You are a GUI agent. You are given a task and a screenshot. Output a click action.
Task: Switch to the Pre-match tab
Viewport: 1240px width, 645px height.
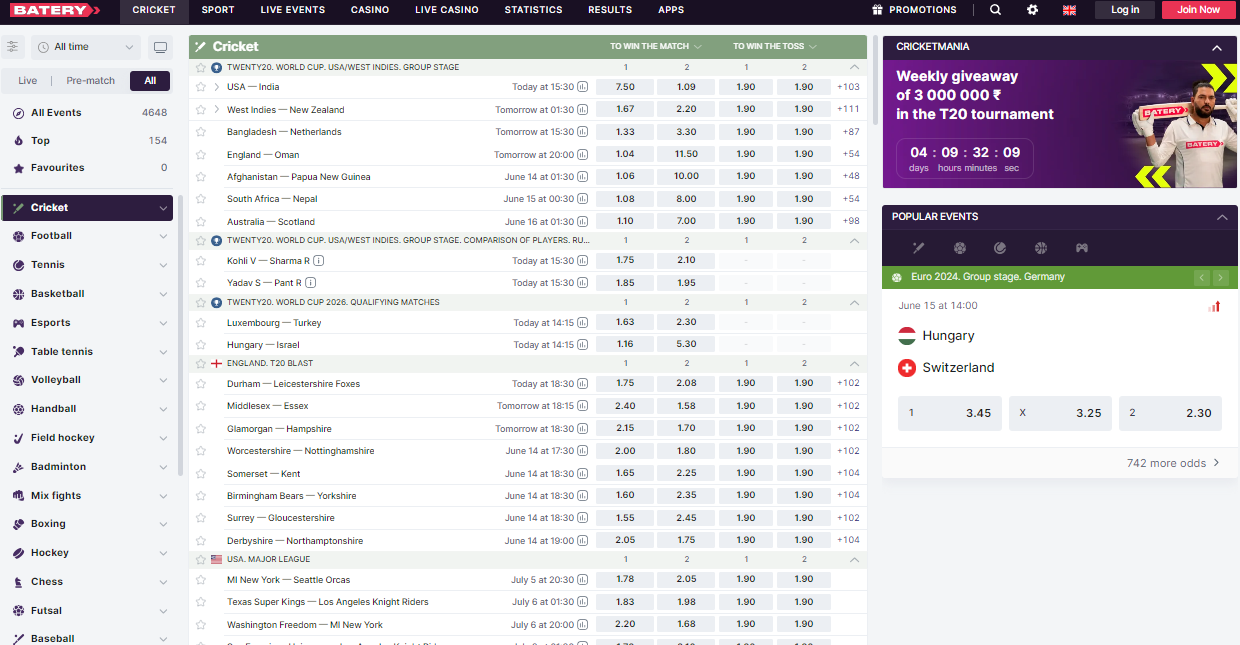91,81
